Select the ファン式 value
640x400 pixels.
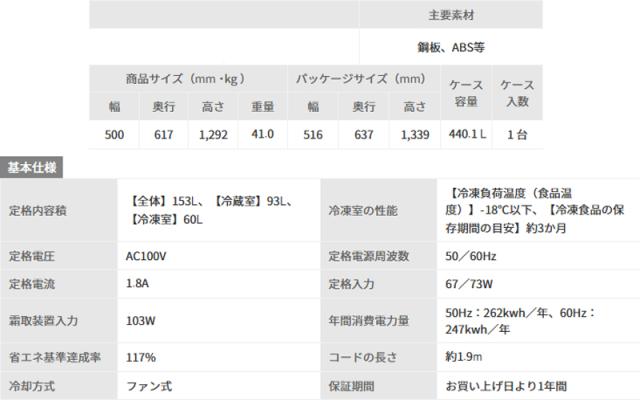click(x=149, y=386)
